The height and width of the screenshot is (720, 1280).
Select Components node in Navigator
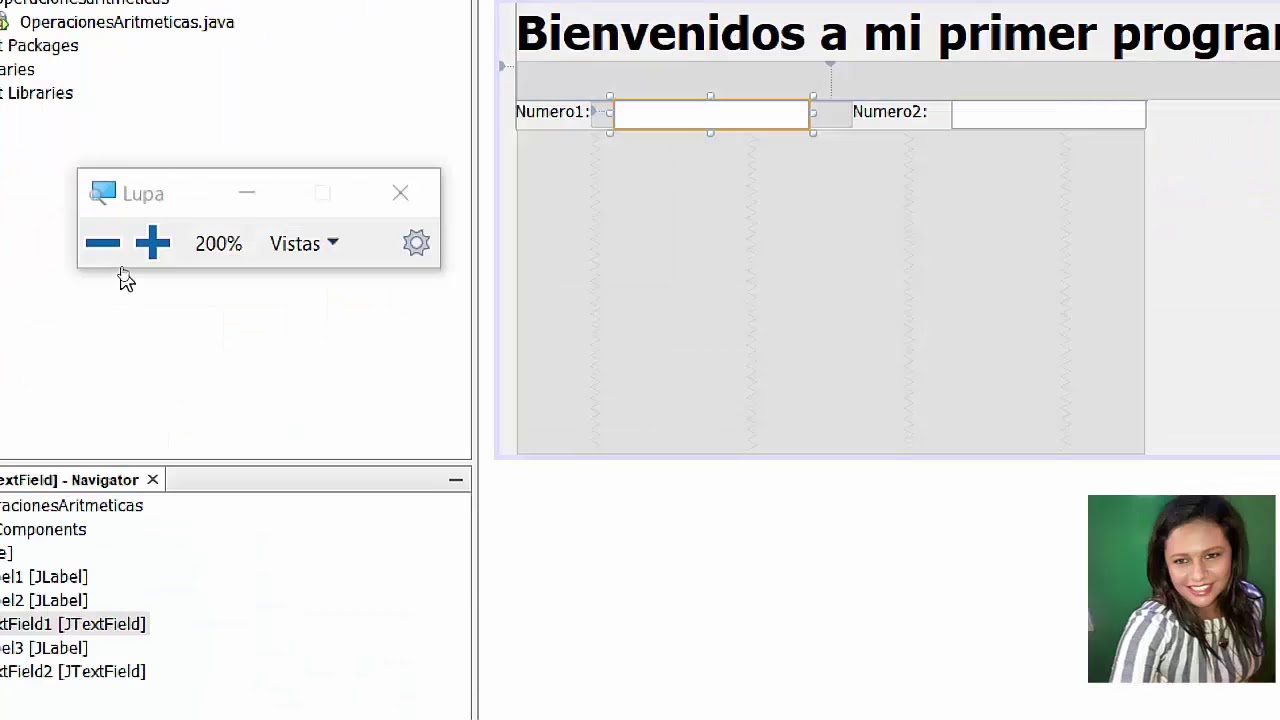(43, 529)
